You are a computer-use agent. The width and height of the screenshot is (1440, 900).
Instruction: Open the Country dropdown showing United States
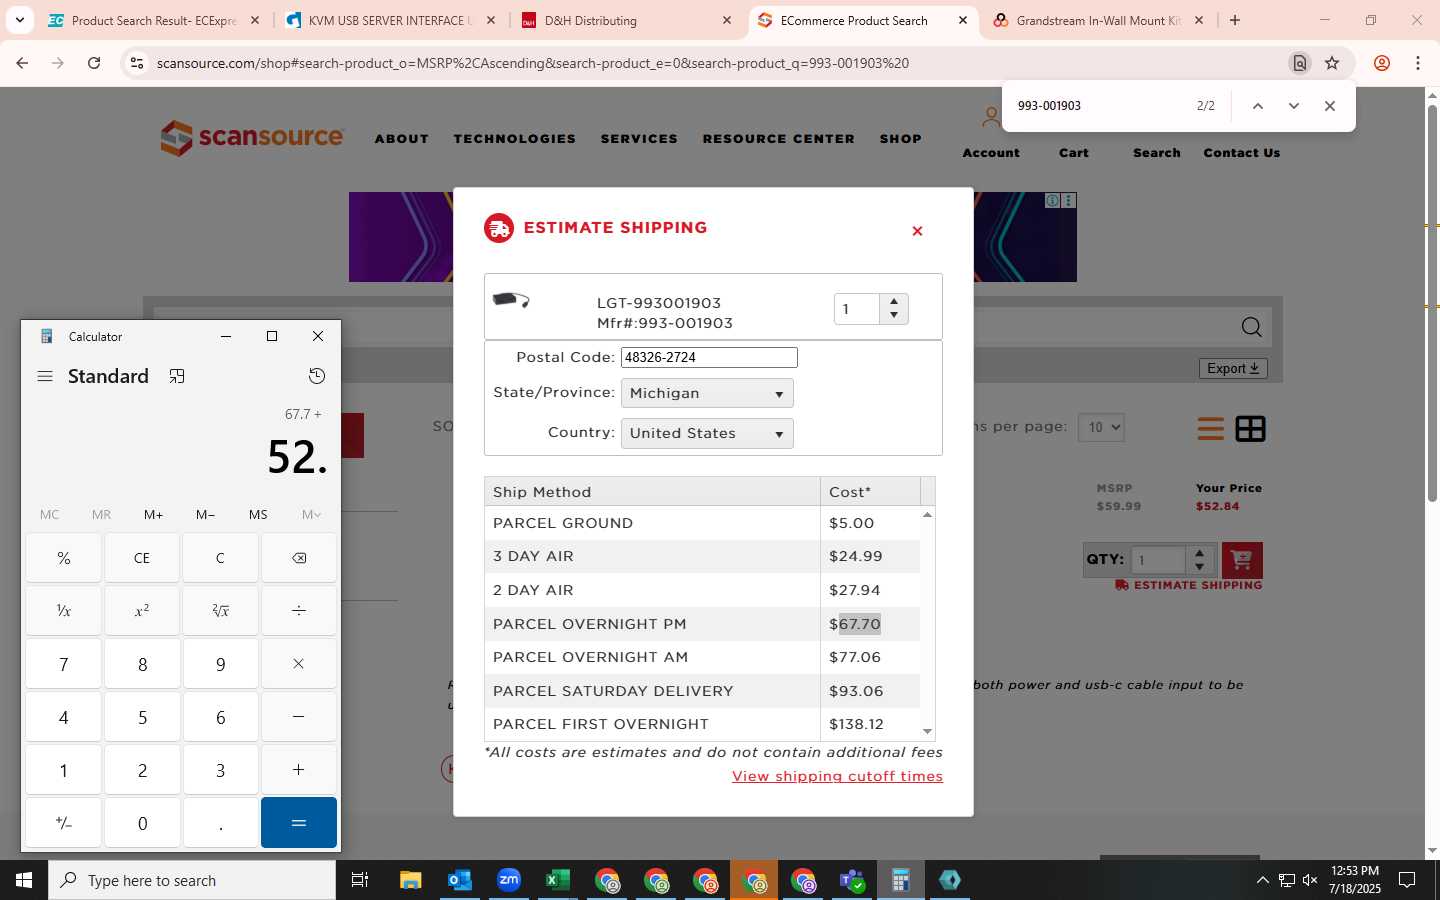point(707,433)
